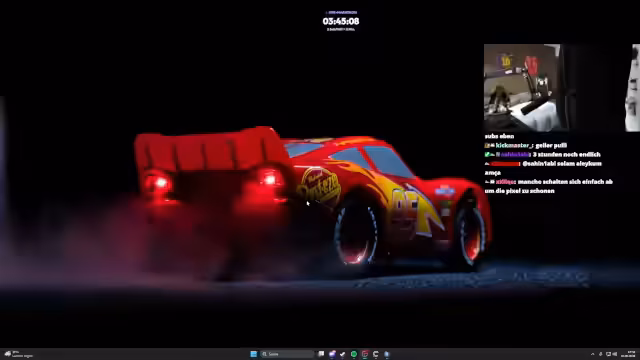Open the Windows Start menu
This screenshot has height=360, width=640.
(253, 354)
